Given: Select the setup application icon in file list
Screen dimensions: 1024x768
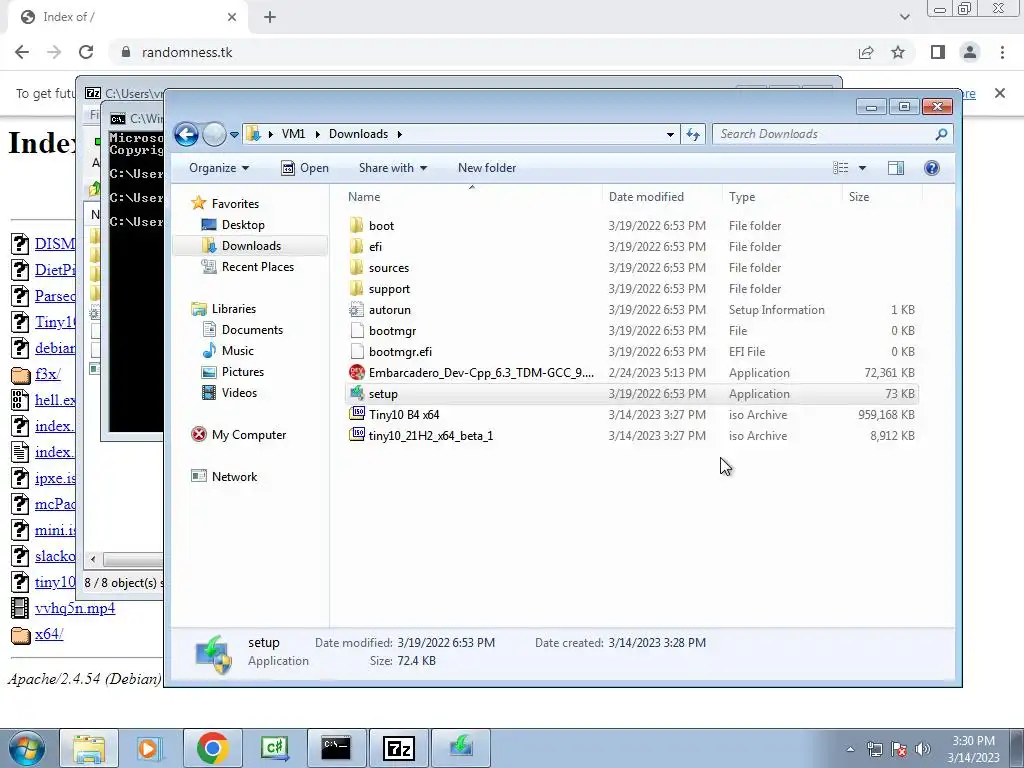Looking at the screenshot, I should pyautogui.click(x=357, y=393).
